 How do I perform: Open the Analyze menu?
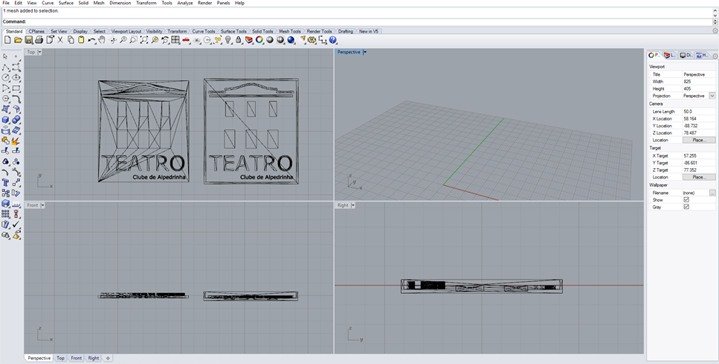point(185,3)
